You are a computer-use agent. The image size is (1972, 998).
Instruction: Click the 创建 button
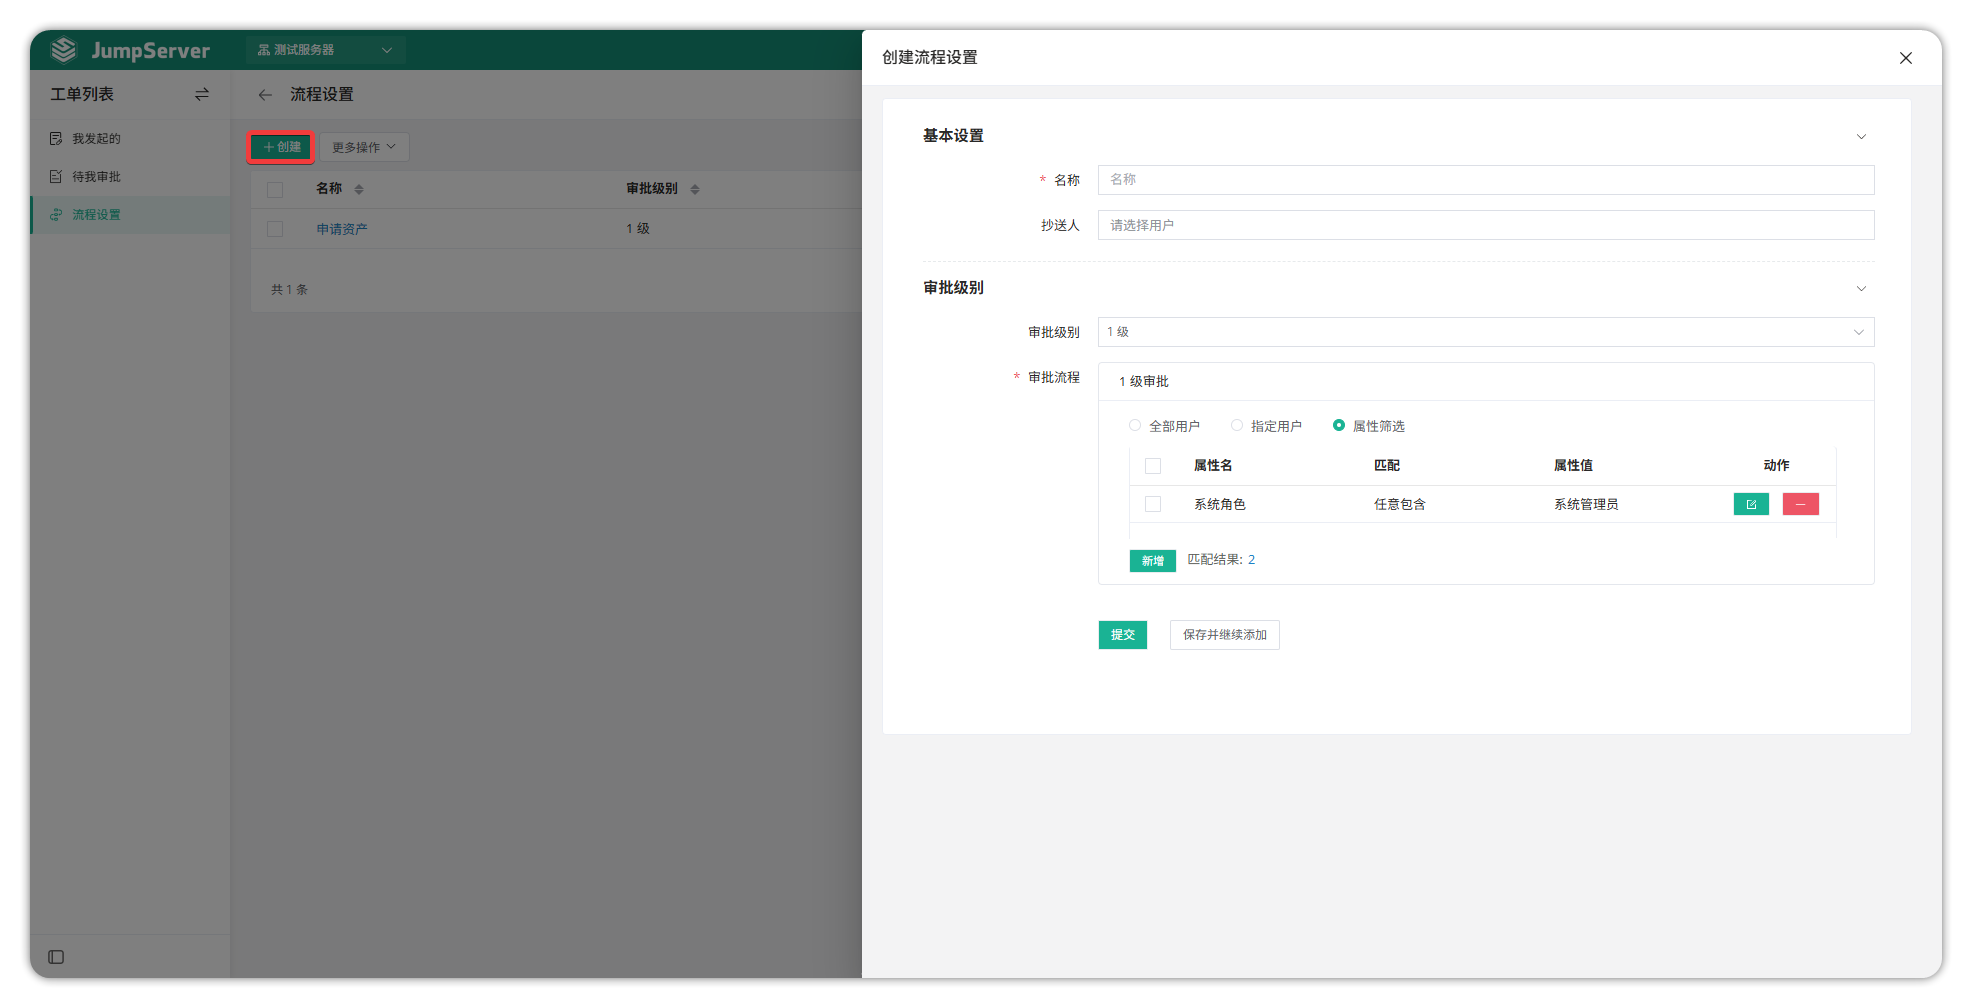click(281, 147)
